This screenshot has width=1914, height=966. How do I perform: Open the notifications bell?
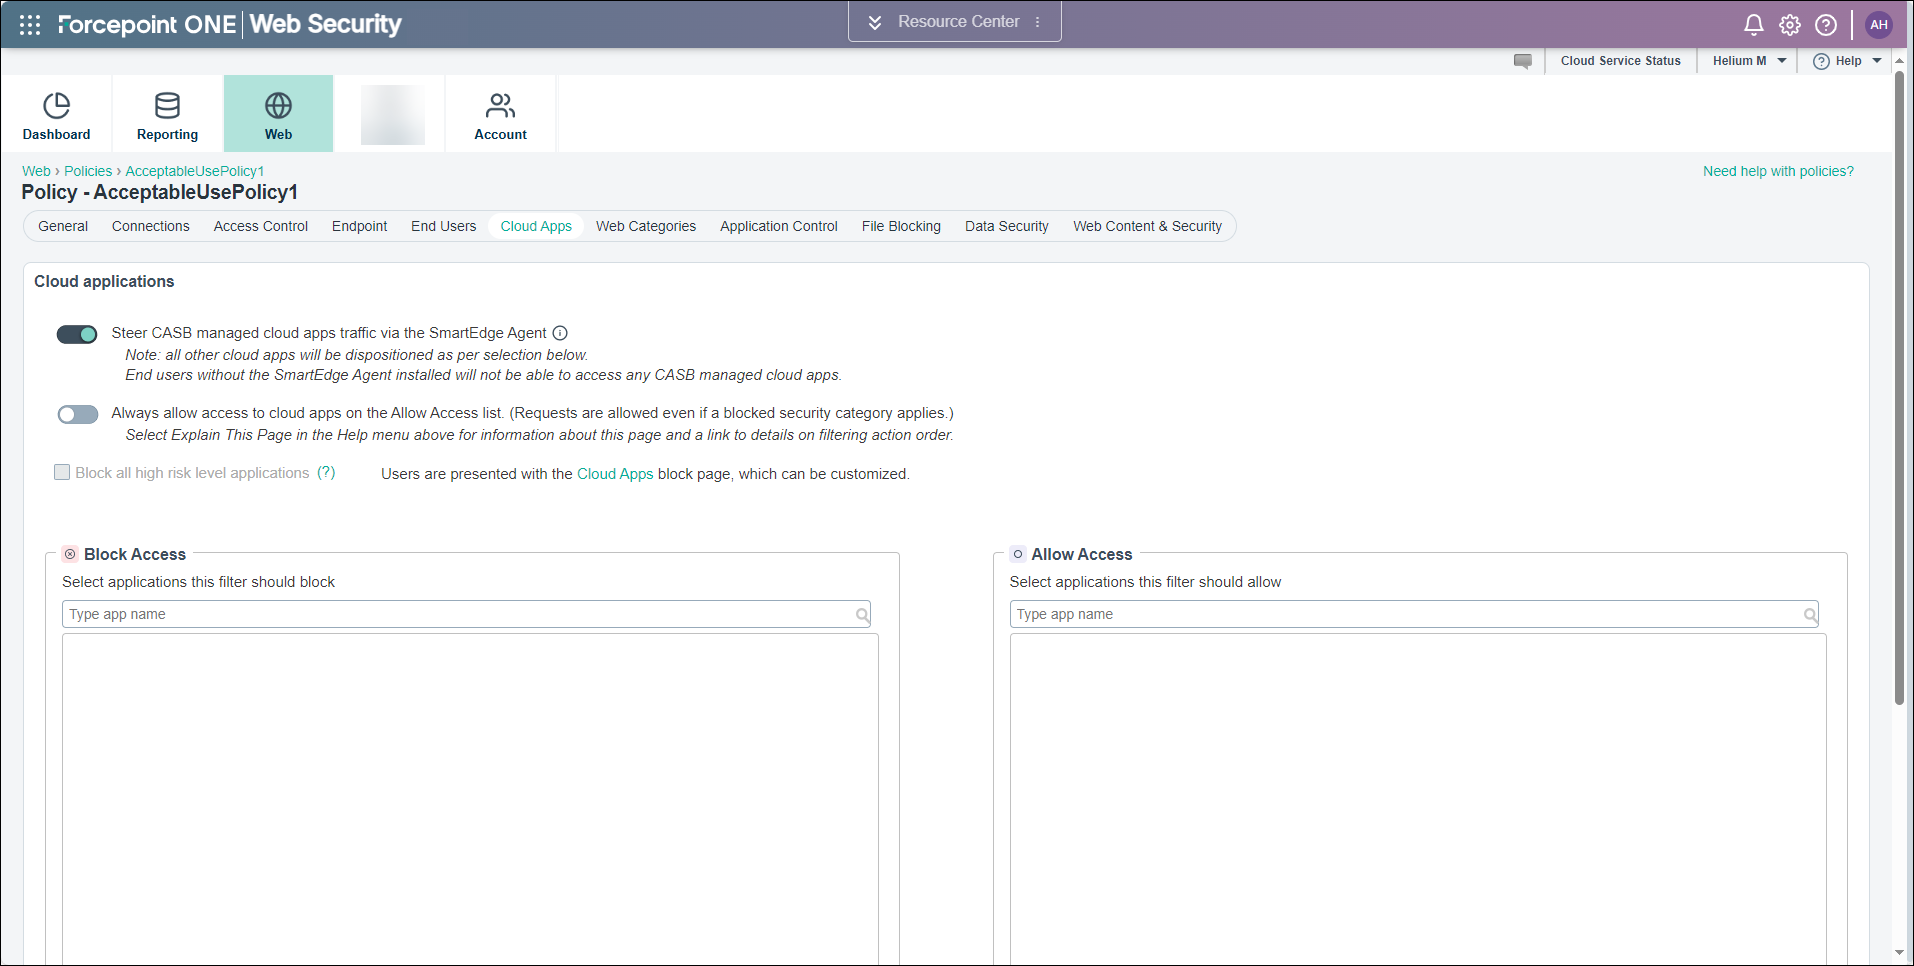(1753, 25)
